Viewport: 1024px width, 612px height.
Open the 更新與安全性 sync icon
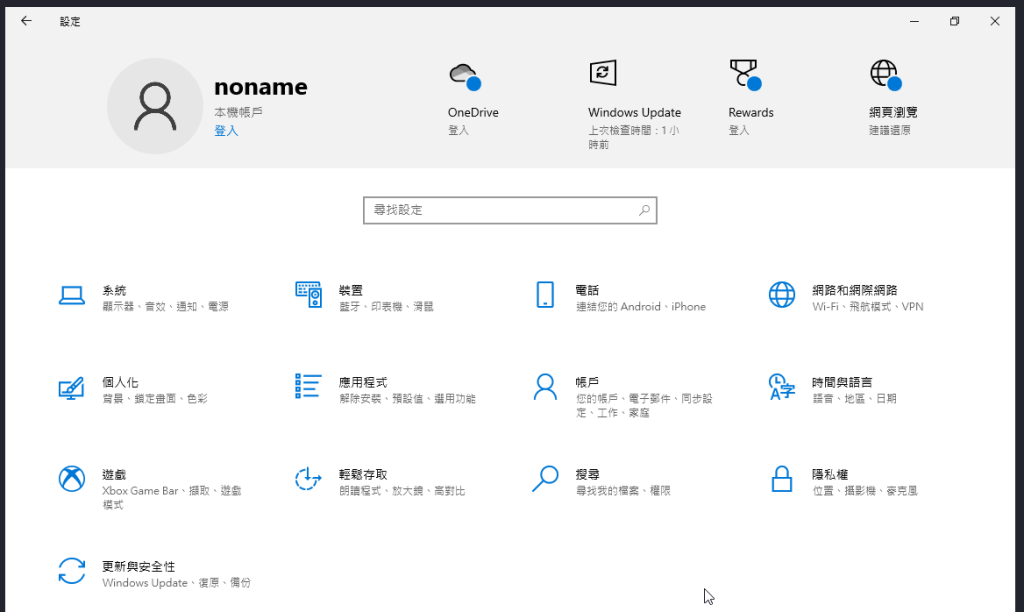tap(72, 572)
